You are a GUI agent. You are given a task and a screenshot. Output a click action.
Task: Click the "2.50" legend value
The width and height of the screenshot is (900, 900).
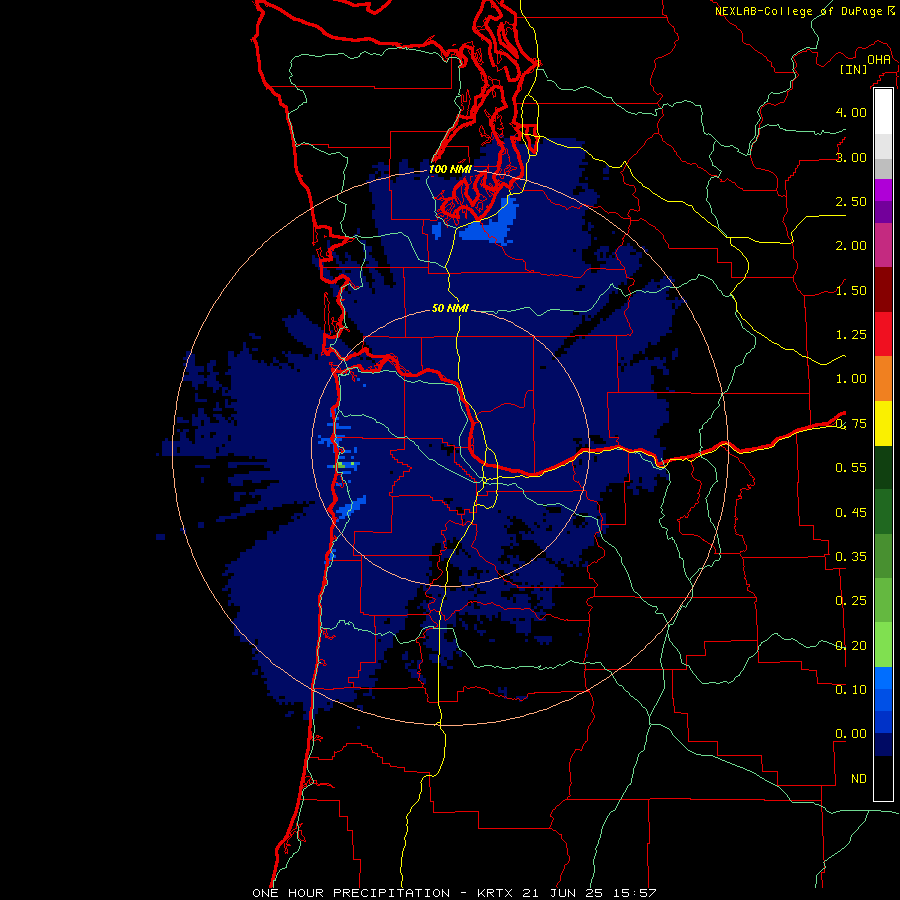851,201
